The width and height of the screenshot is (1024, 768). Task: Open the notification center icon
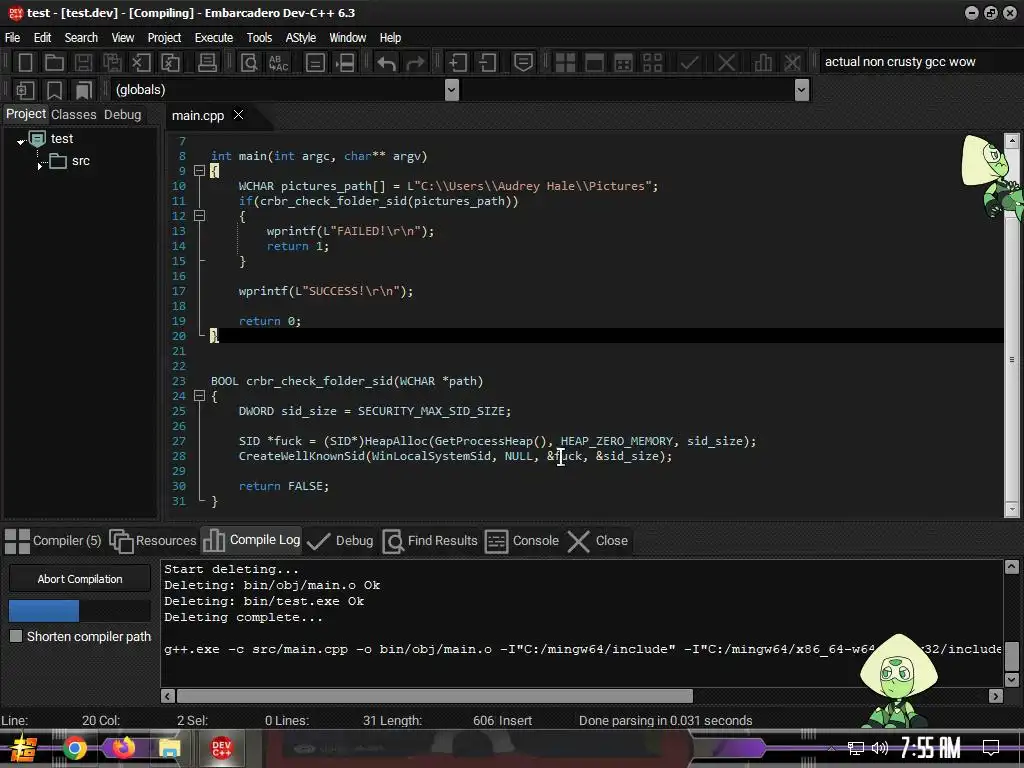click(x=991, y=748)
